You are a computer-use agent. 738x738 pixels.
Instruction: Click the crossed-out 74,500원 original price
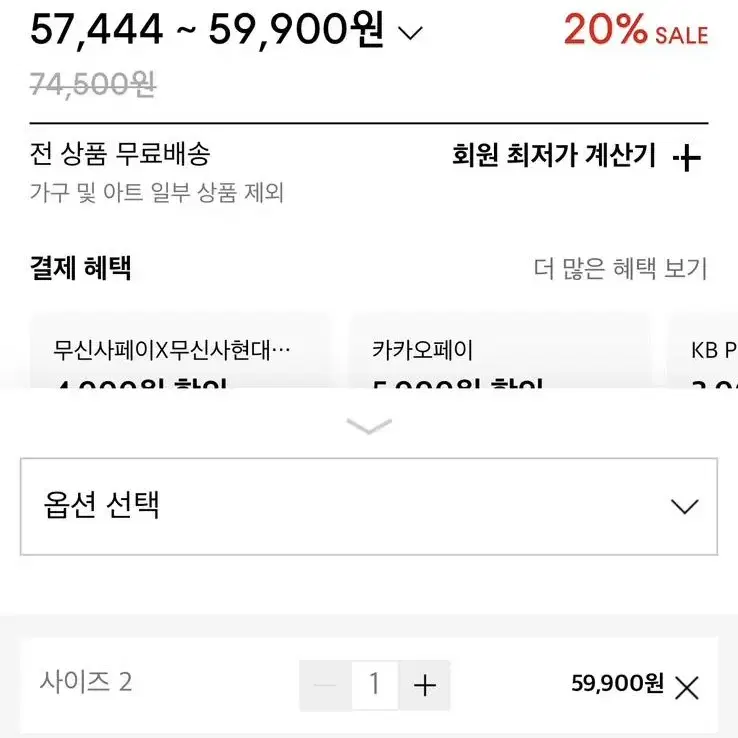[x=92, y=85]
